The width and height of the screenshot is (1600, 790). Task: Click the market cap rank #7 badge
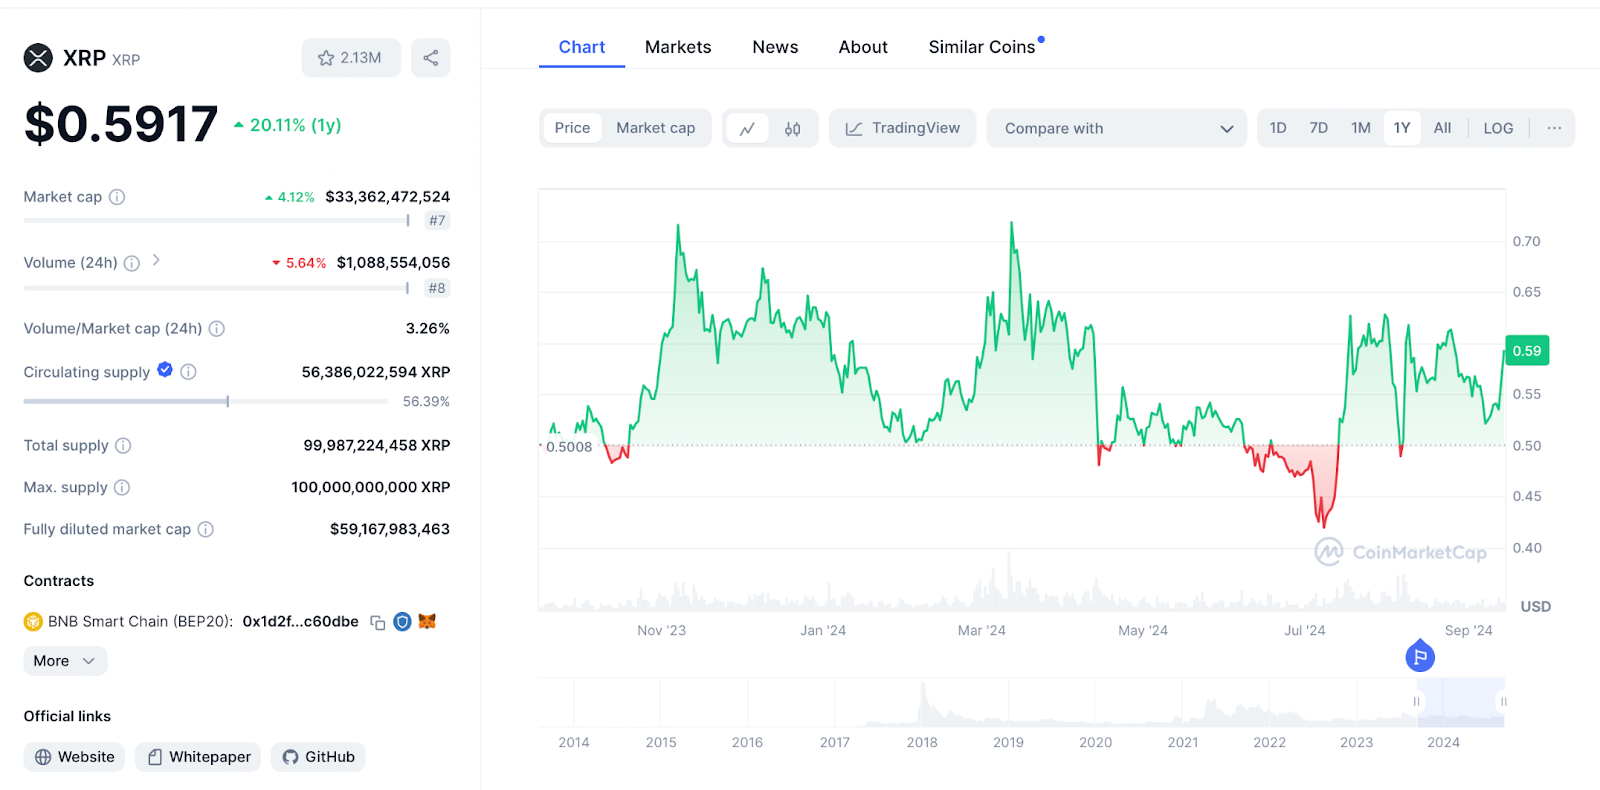tap(437, 221)
